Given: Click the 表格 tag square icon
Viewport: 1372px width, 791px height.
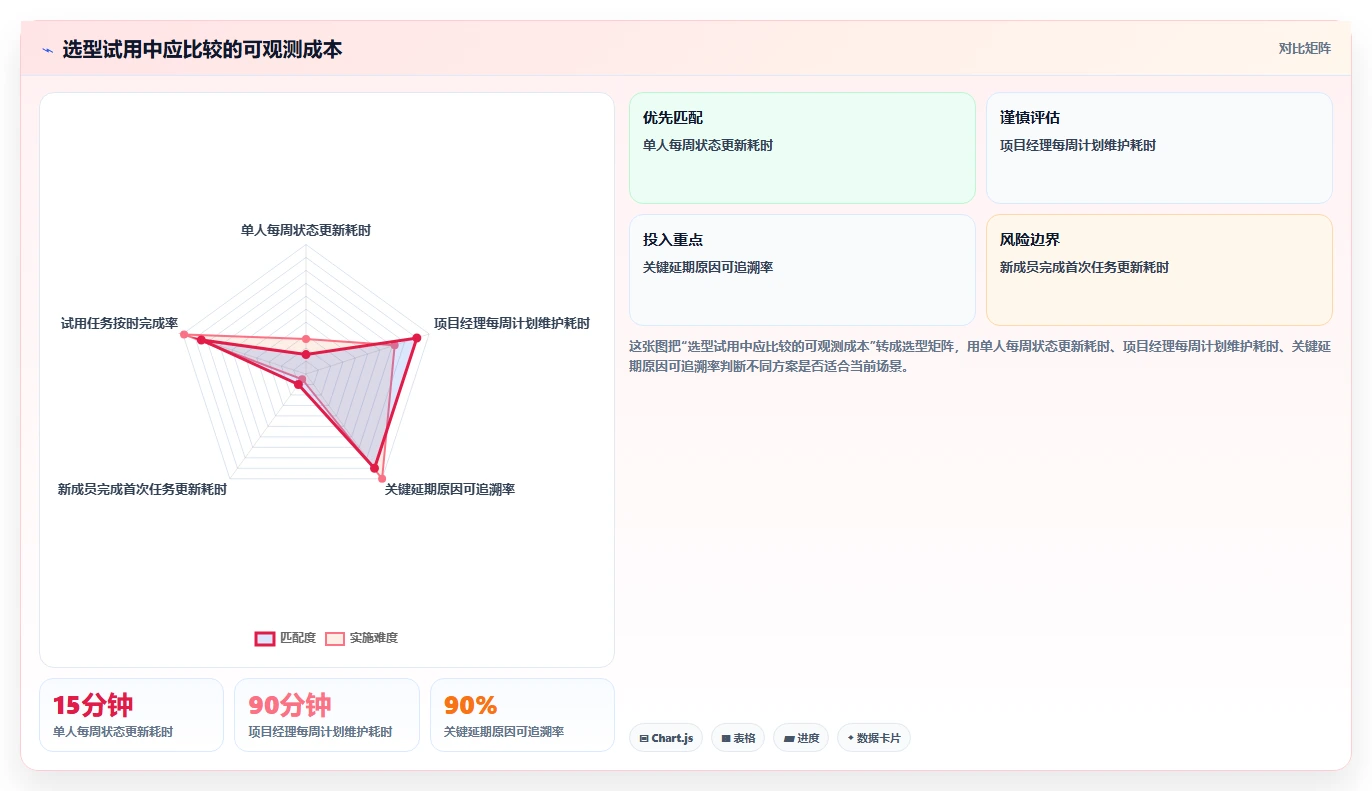Looking at the screenshot, I should pyautogui.click(x=726, y=739).
